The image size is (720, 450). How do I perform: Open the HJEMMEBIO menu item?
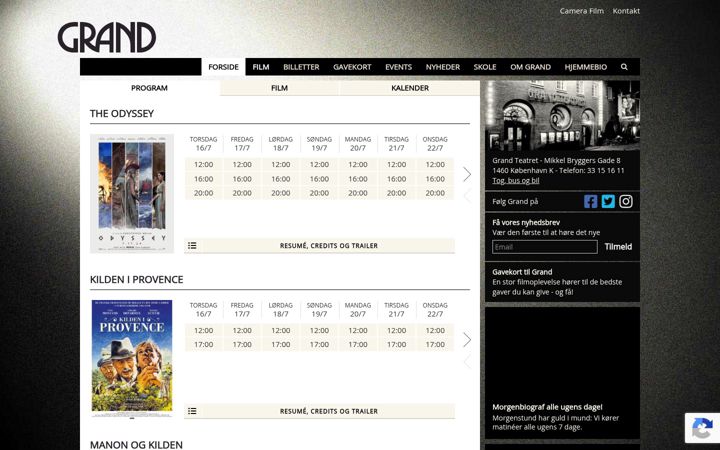click(x=586, y=67)
